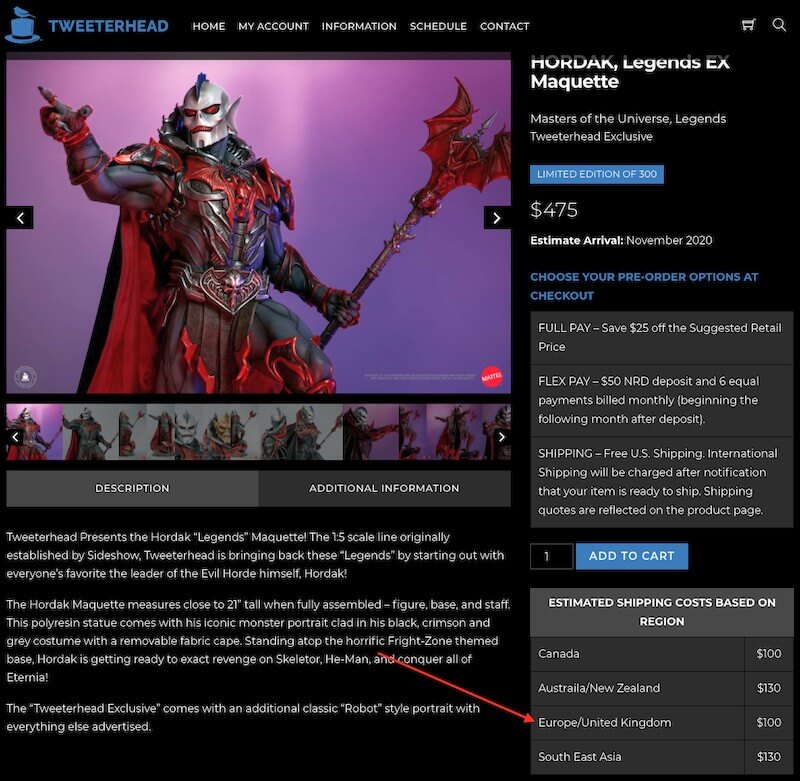
Task: Click the 'Austraila/New Zealand' region cell
Action: pyautogui.click(x=637, y=688)
